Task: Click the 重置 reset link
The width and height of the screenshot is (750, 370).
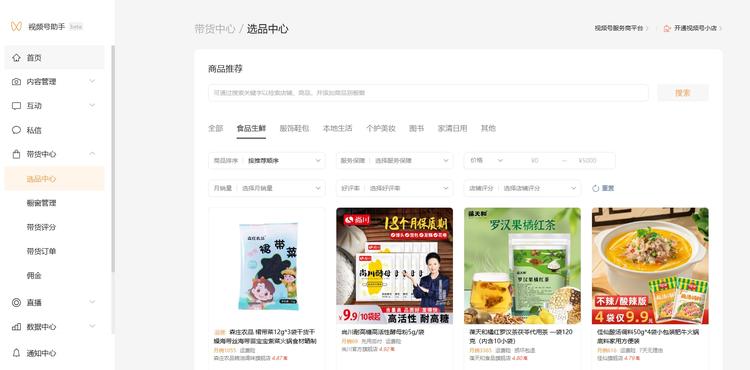Action: click(608, 188)
